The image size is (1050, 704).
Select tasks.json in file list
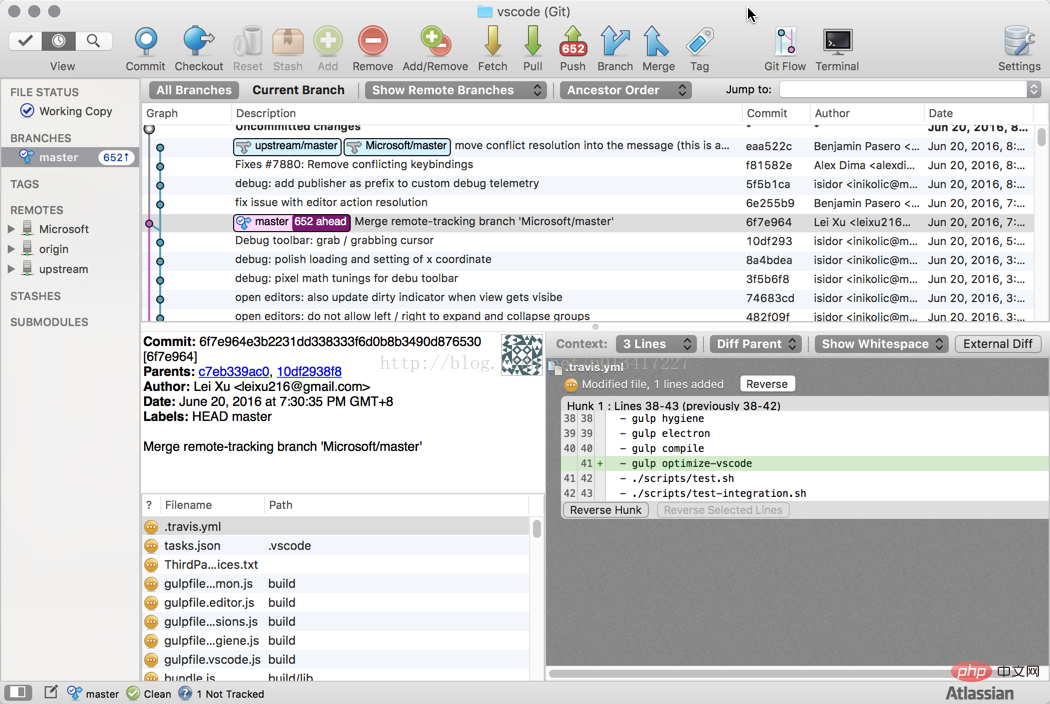(x=335, y=545)
